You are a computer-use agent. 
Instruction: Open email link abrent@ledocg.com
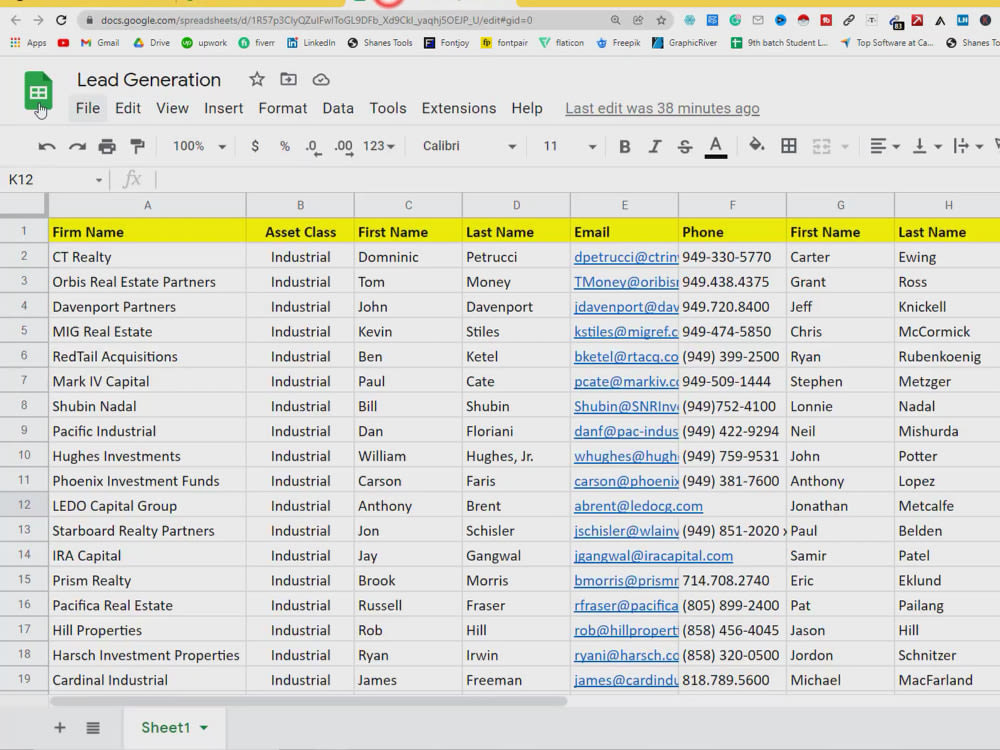click(x=638, y=506)
